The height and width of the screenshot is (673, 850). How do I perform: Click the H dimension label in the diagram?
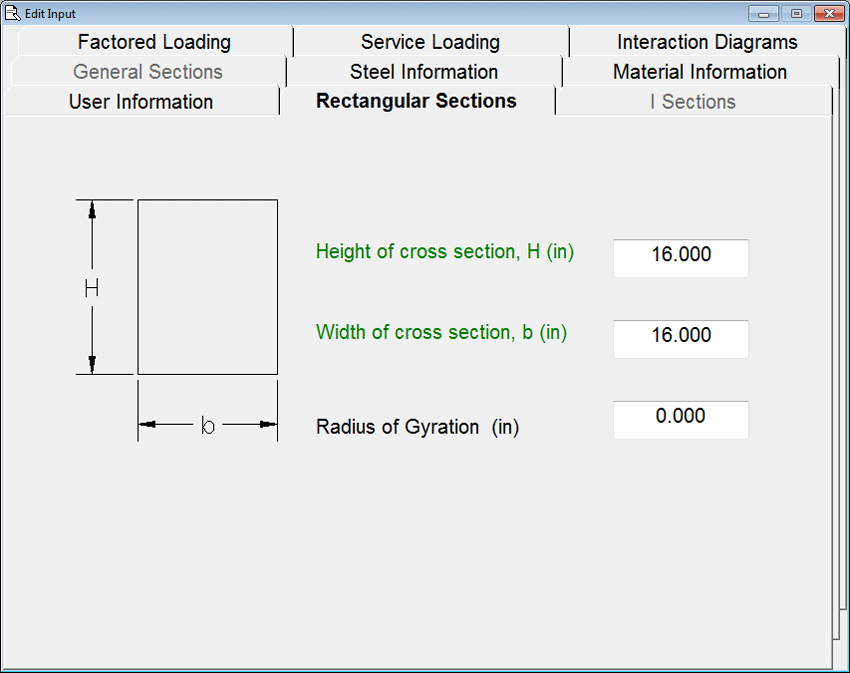coord(91,288)
